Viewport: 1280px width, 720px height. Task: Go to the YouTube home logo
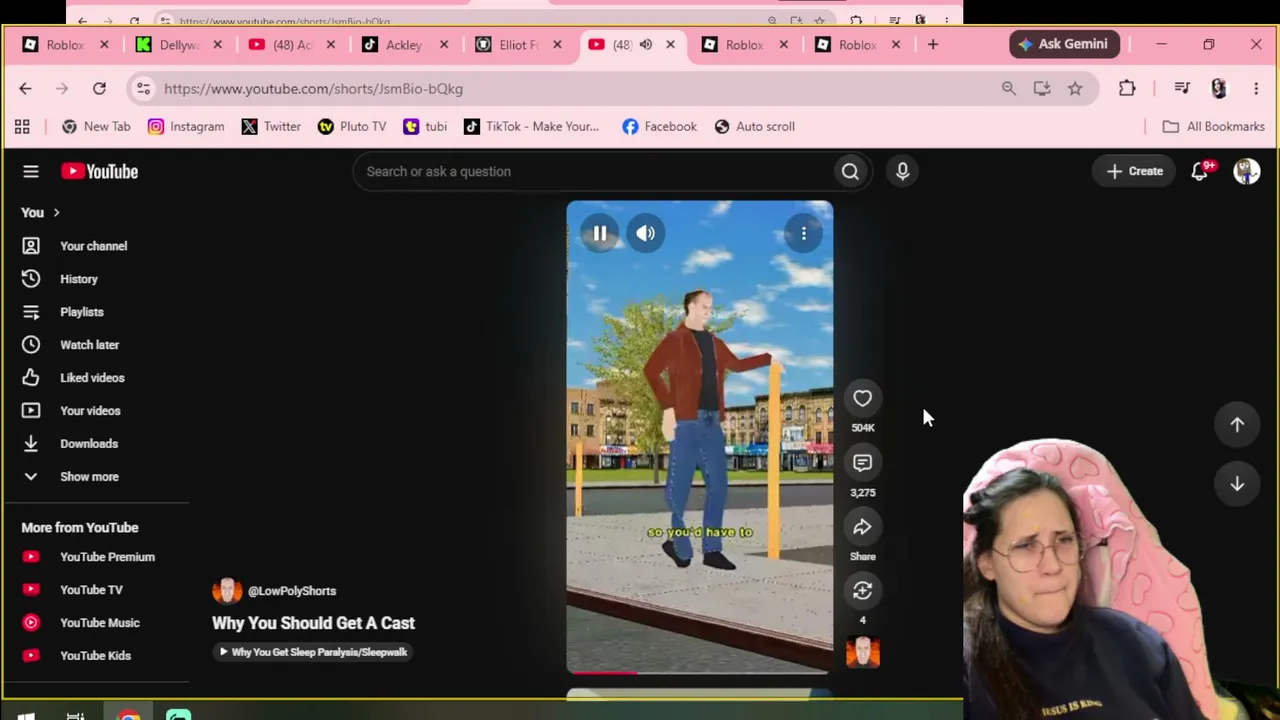(x=99, y=171)
